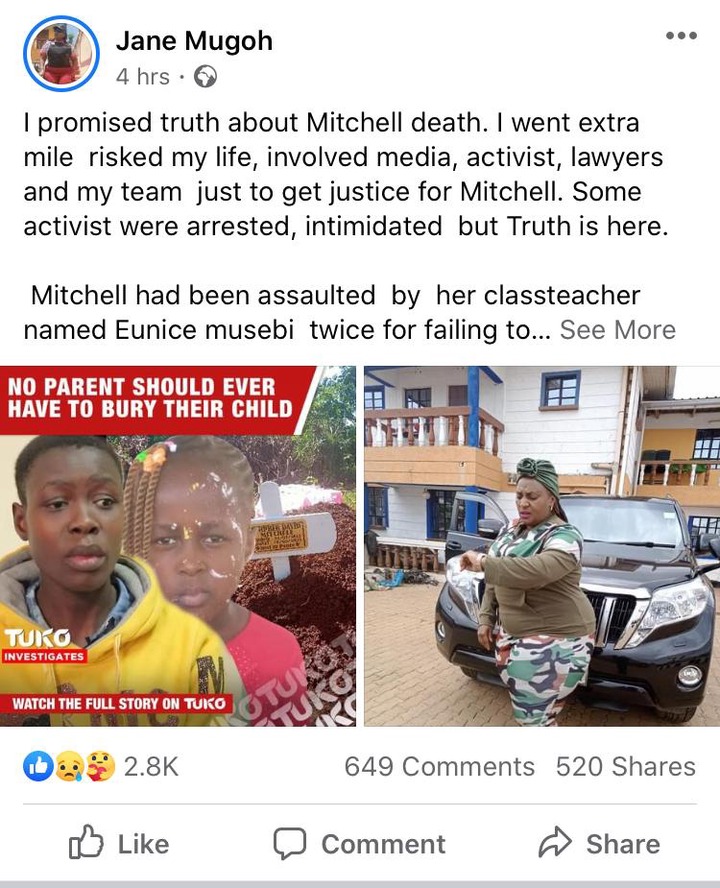Click the Share button label
The width and height of the screenshot is (720, 888).
click(623, 844)
